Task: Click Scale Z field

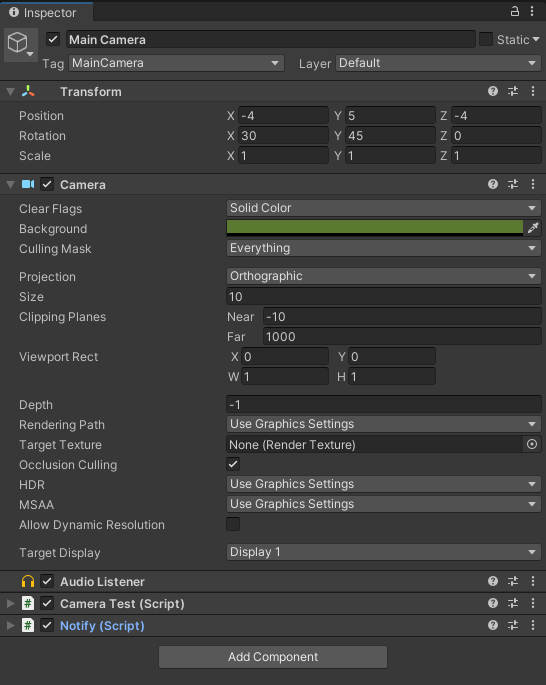Action: click(496, 156)
